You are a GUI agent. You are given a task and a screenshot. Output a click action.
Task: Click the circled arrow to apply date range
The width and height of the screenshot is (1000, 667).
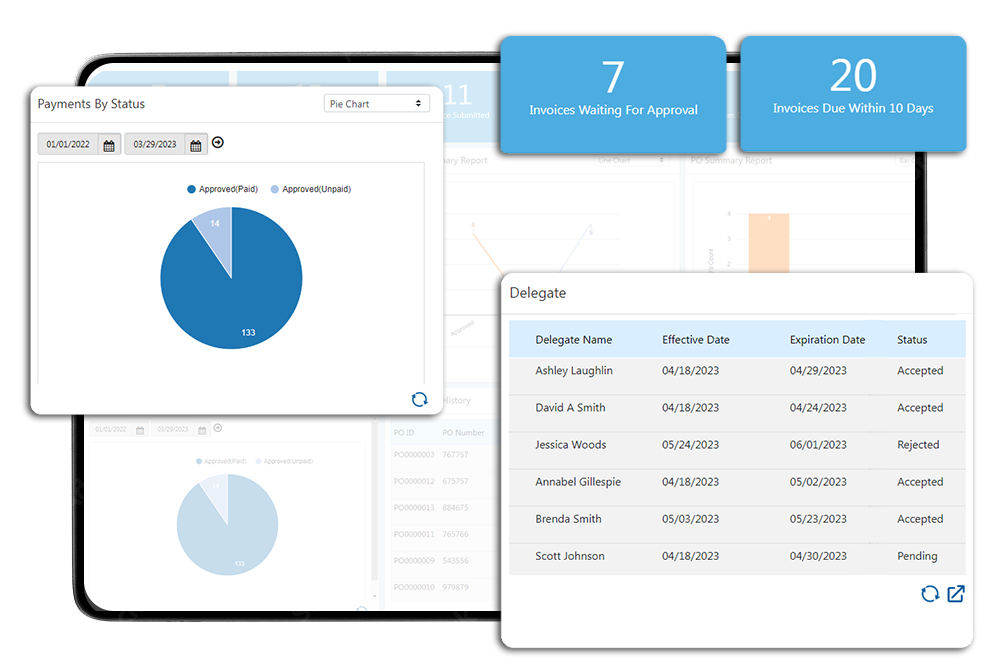(218, 143)
